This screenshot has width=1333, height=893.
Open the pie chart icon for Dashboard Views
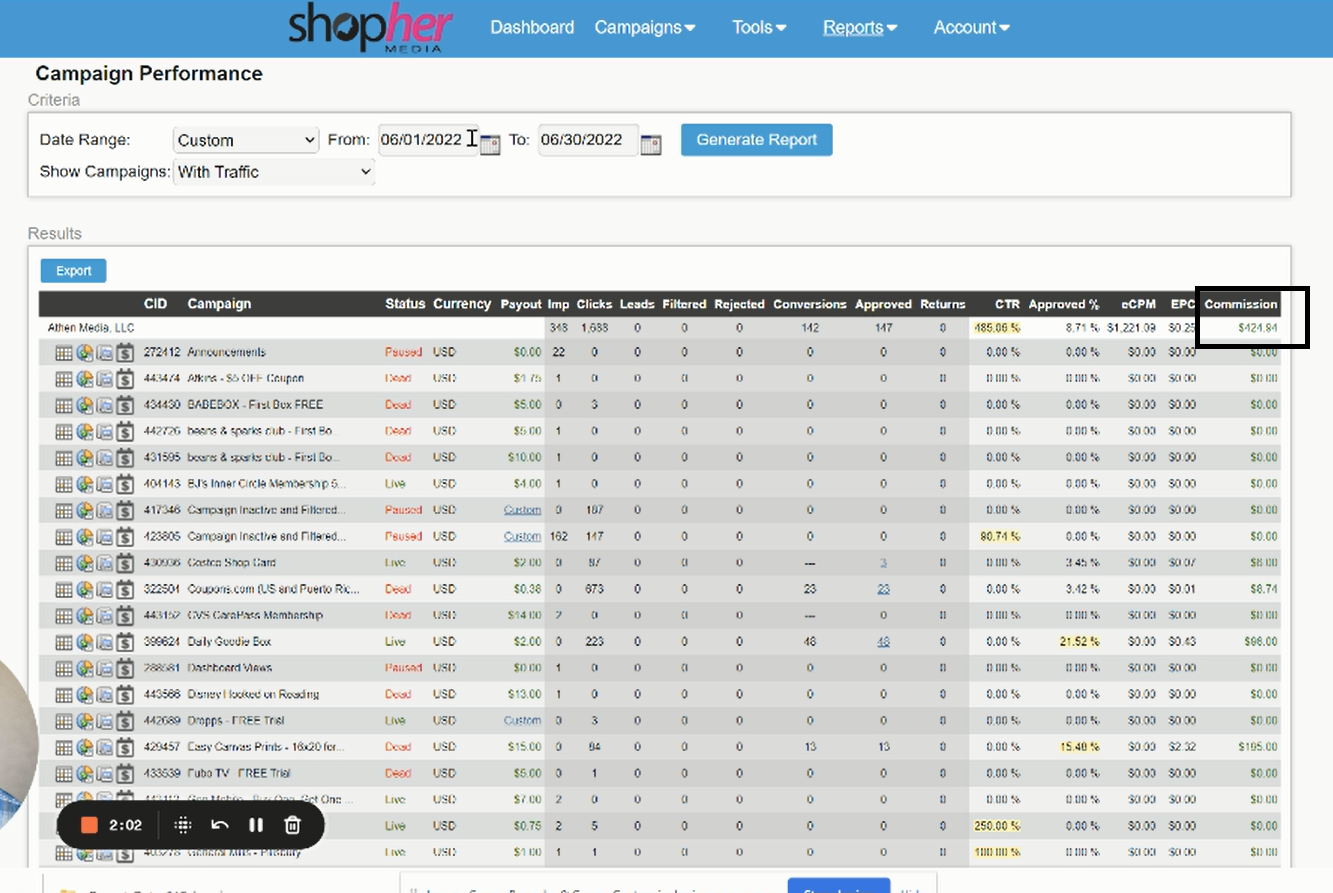point(85,668)
